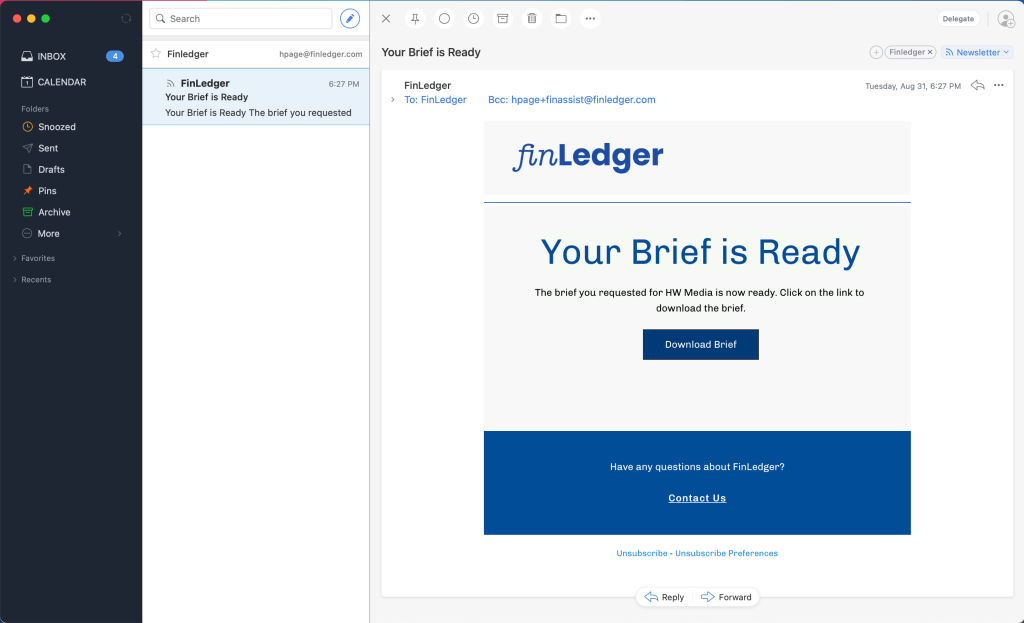Click the Delegate button
This screenshot has height=623, width=1024.
coord(958,19)
